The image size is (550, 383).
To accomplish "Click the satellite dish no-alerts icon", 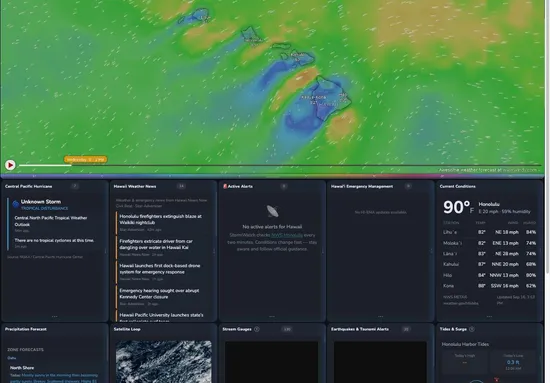I will click(x=272, y=211).
